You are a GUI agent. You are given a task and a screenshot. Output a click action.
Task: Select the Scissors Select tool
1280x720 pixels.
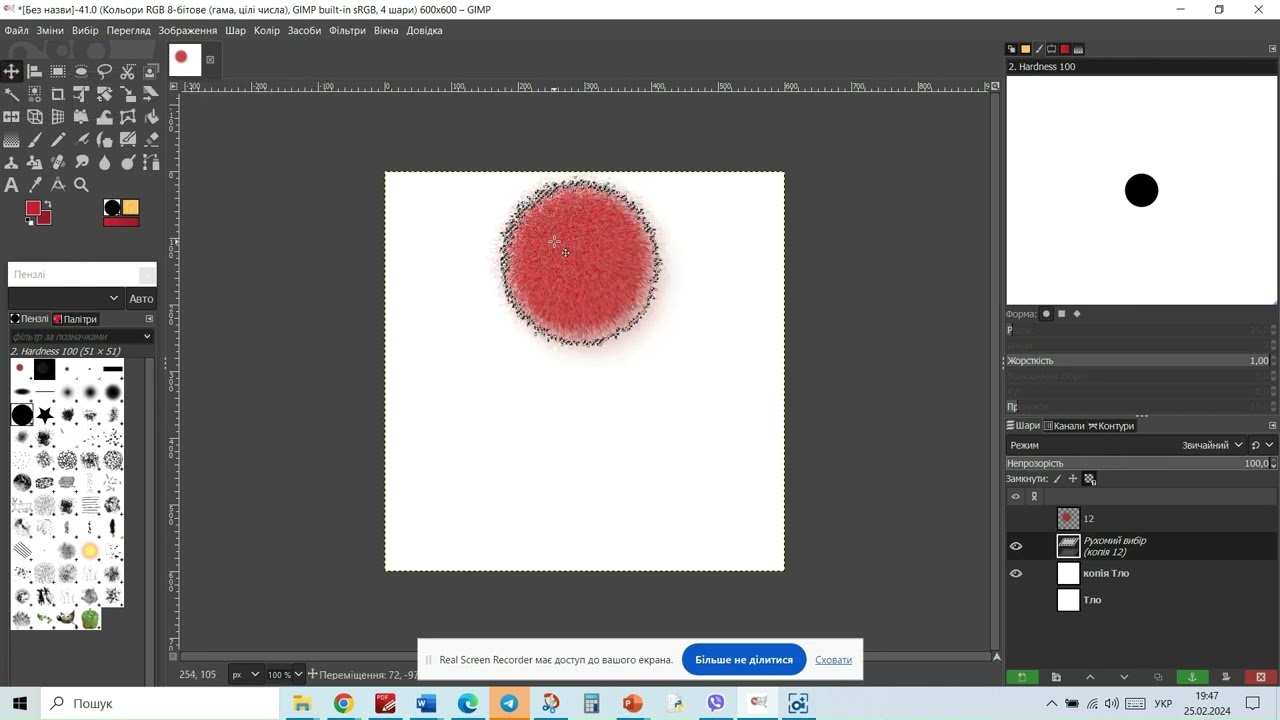(128, 71)
